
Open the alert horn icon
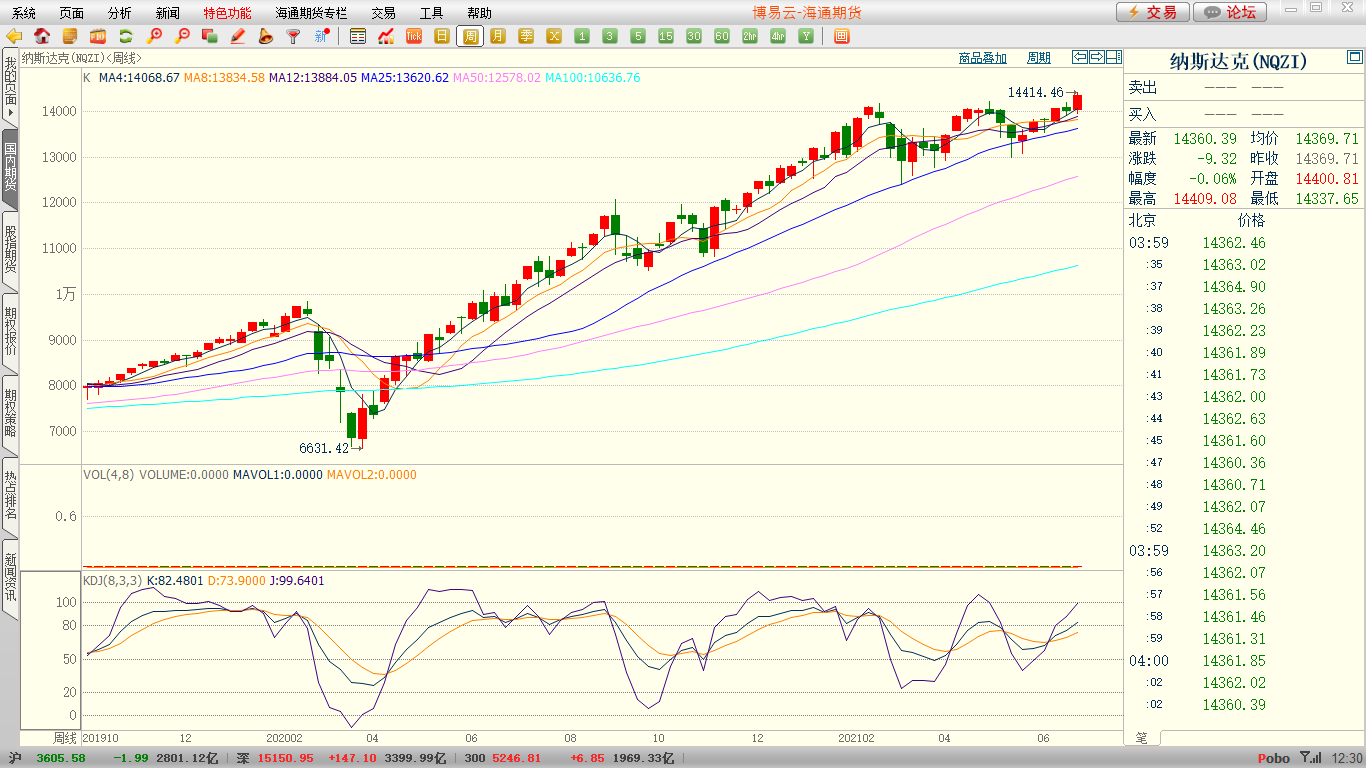point(266,36)
